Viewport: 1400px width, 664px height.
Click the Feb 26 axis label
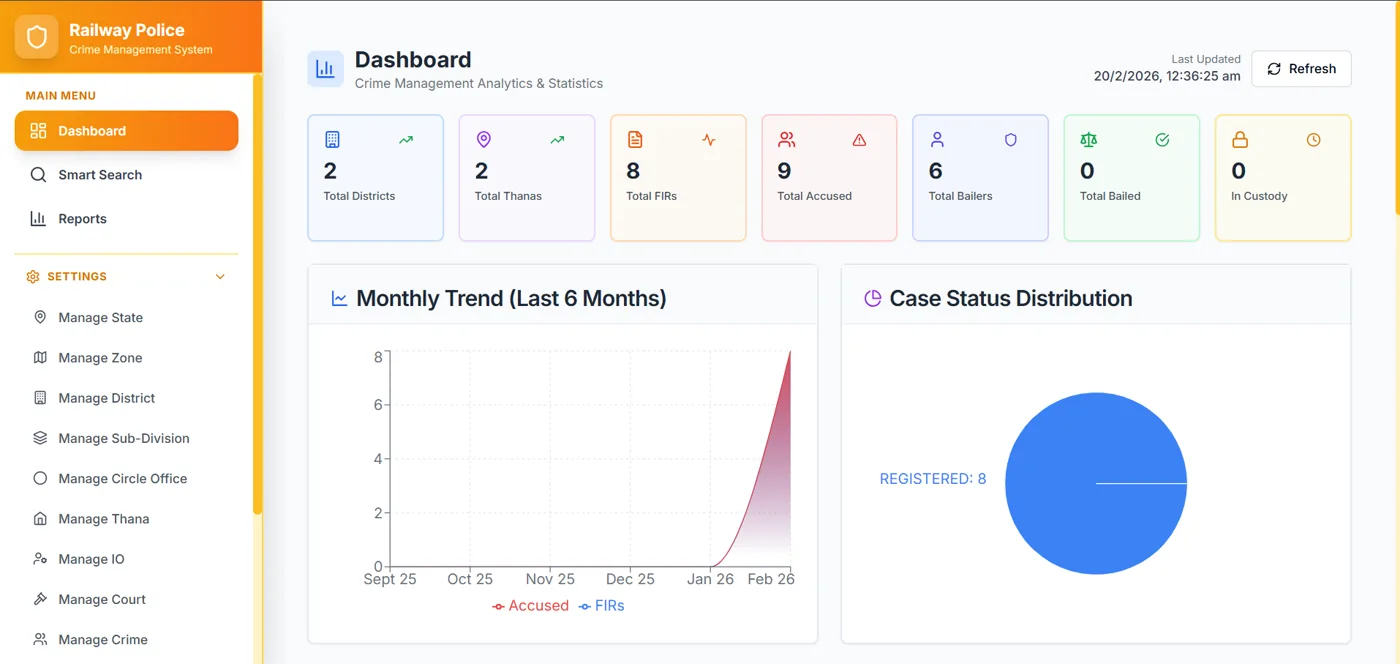pos(771,579)
